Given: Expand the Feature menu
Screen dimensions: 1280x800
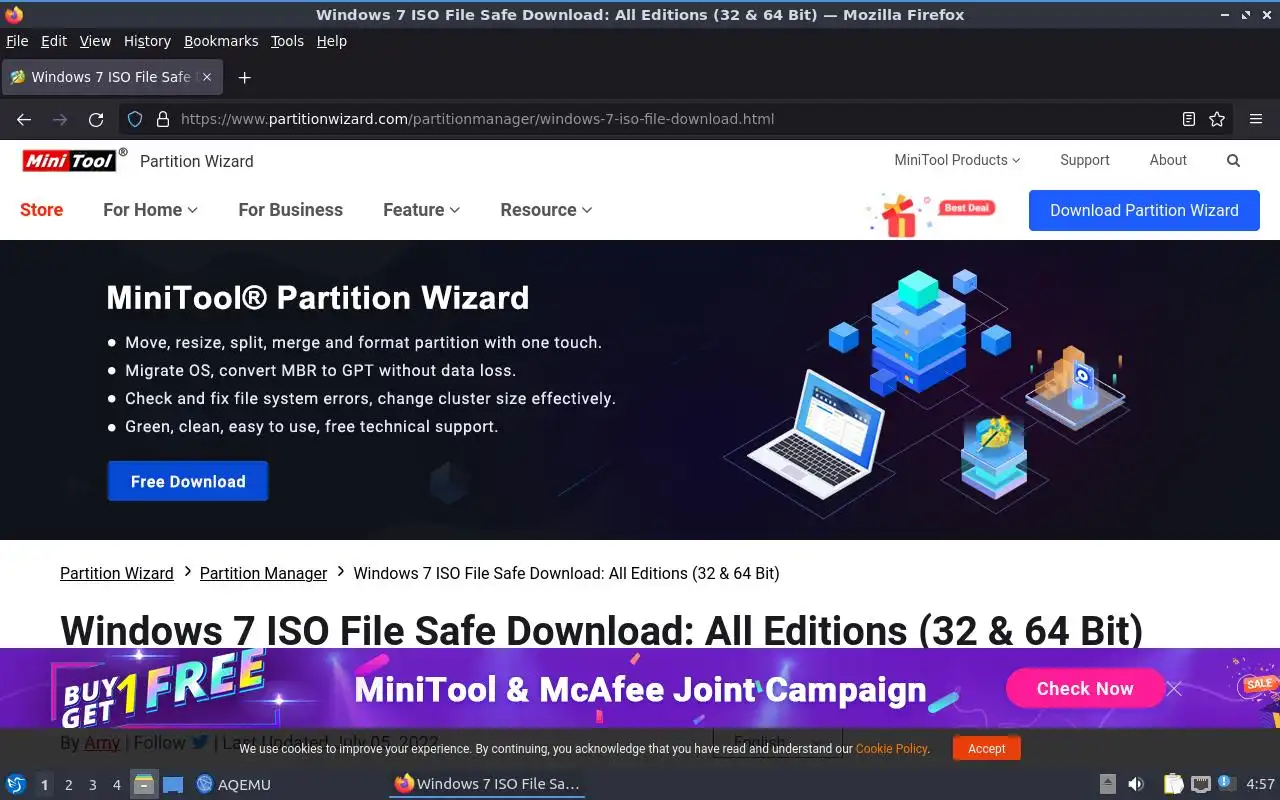Looking at the screenshot, I should pos(421,210).
